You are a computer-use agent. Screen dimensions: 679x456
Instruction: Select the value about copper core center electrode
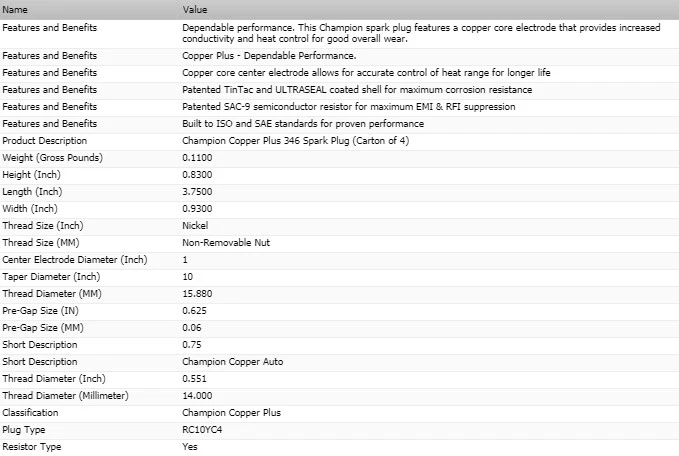(366, 73)
